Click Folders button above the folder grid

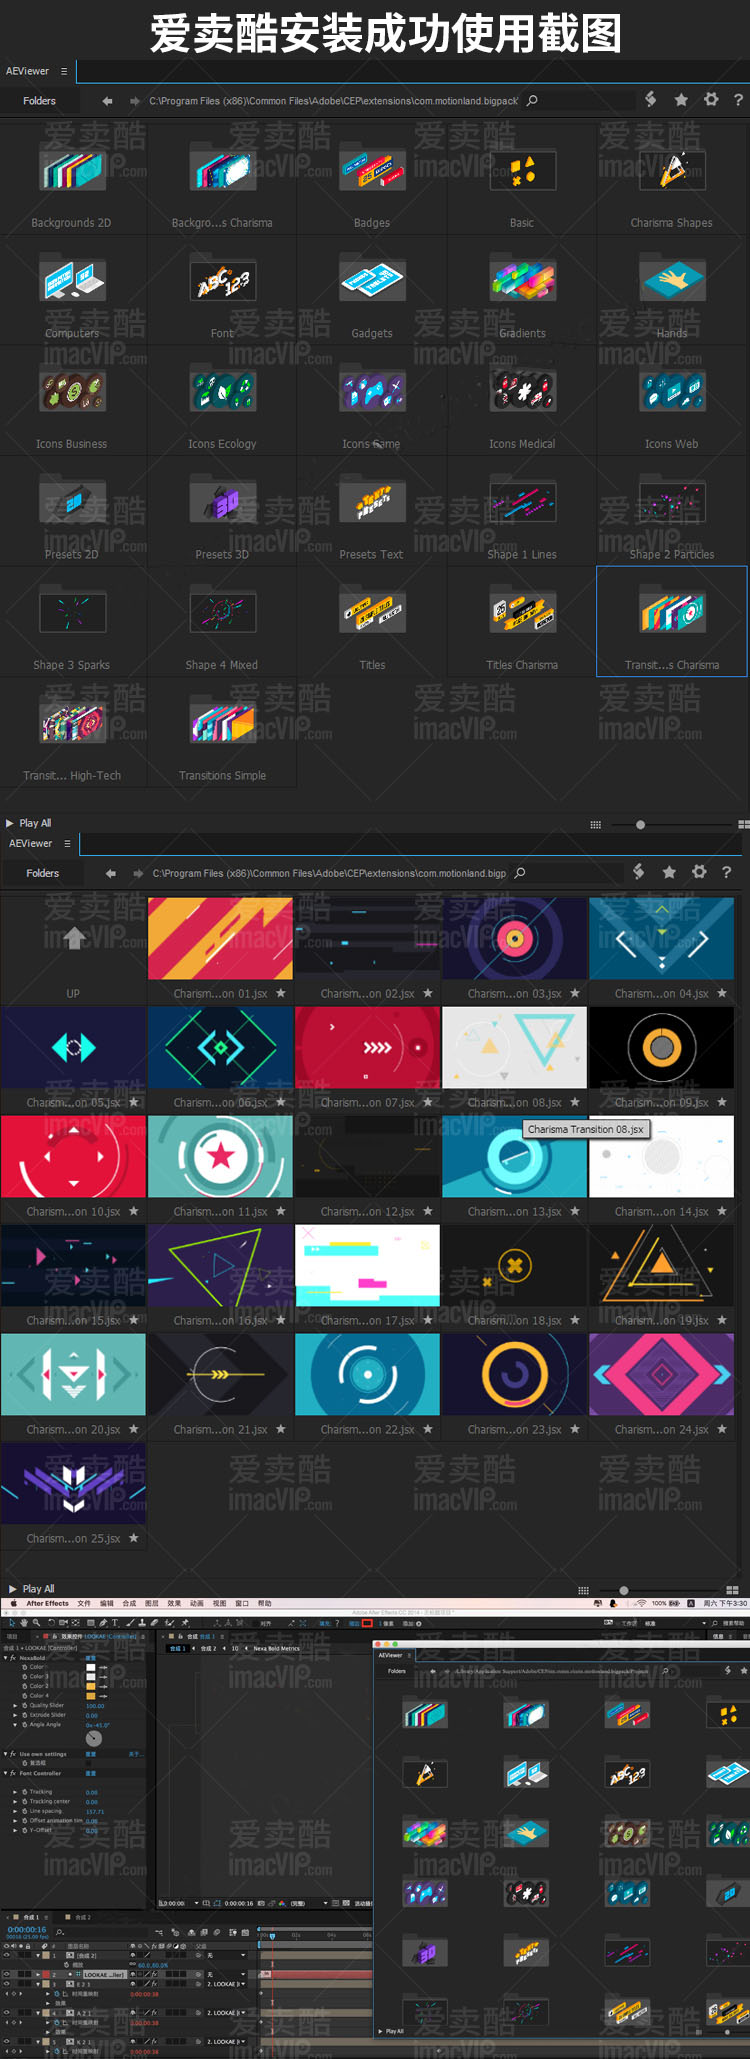(40, 101)
